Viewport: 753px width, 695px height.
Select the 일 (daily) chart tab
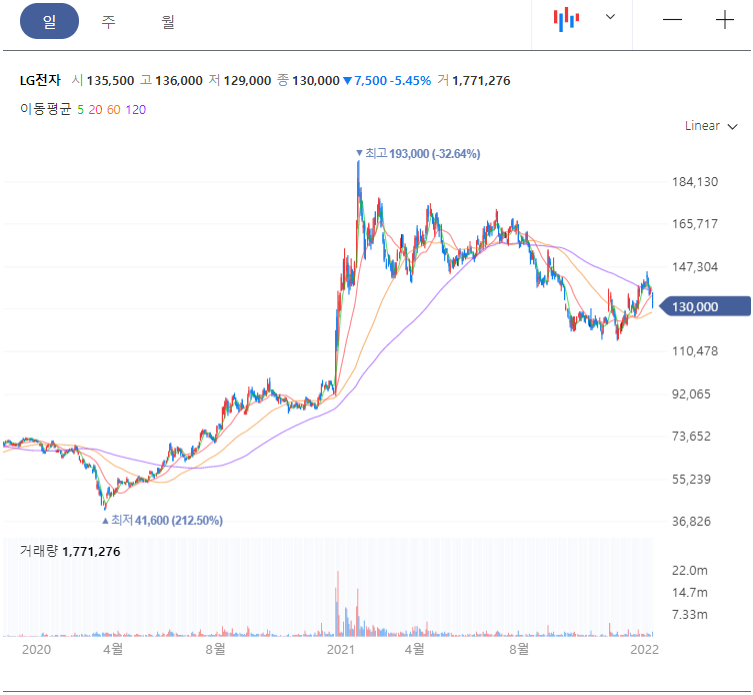coord(49,21)
